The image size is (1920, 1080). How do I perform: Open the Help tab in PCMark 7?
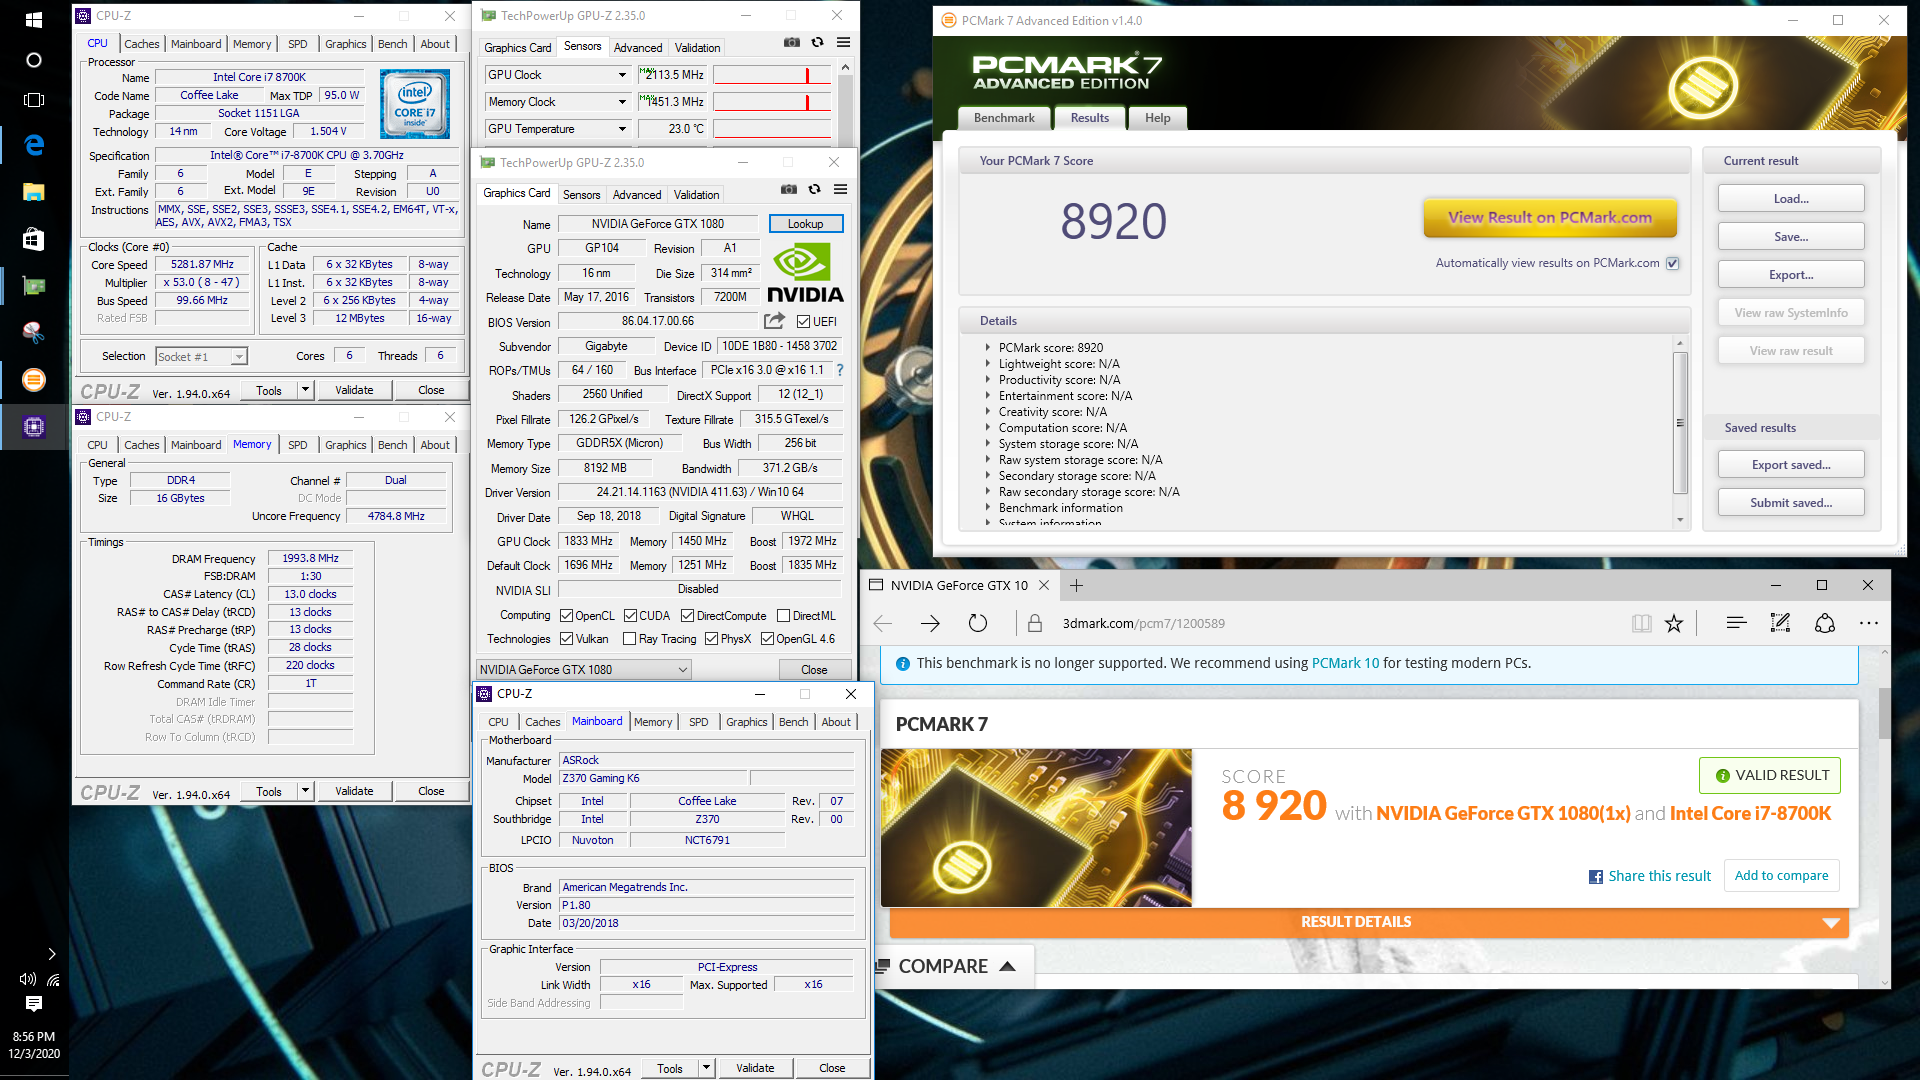click(1157, 118)
